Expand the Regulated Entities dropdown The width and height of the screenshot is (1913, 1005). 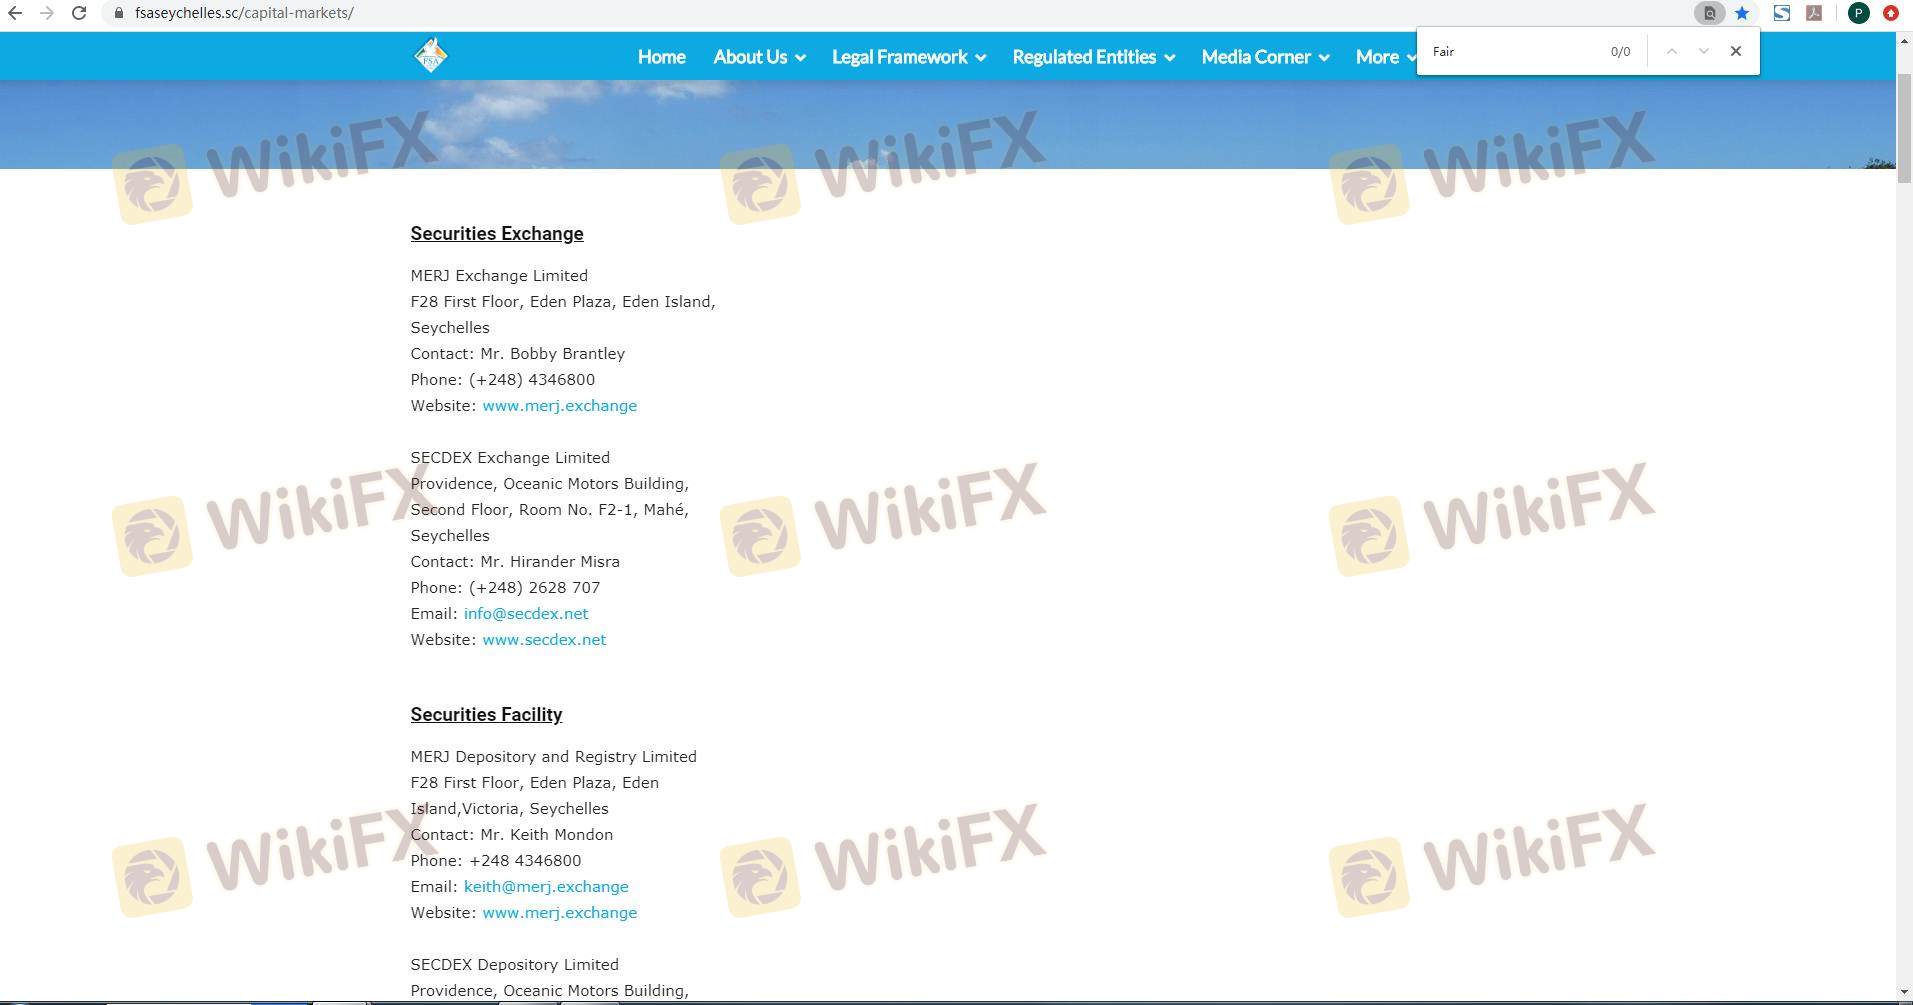coord(1092,57)
